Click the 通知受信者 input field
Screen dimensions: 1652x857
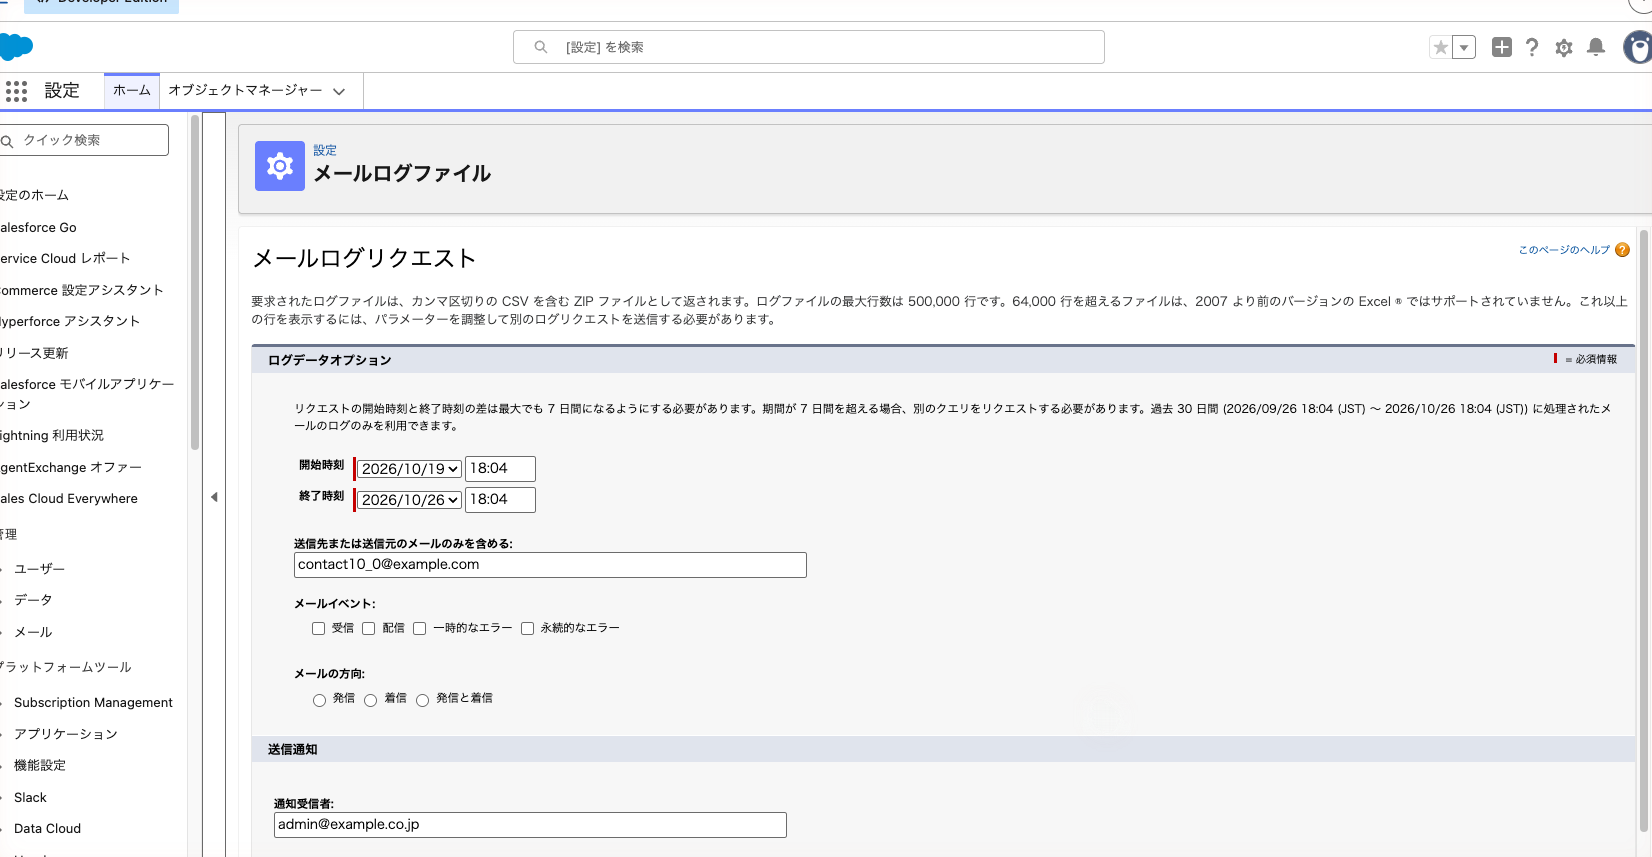pos(530,825)
